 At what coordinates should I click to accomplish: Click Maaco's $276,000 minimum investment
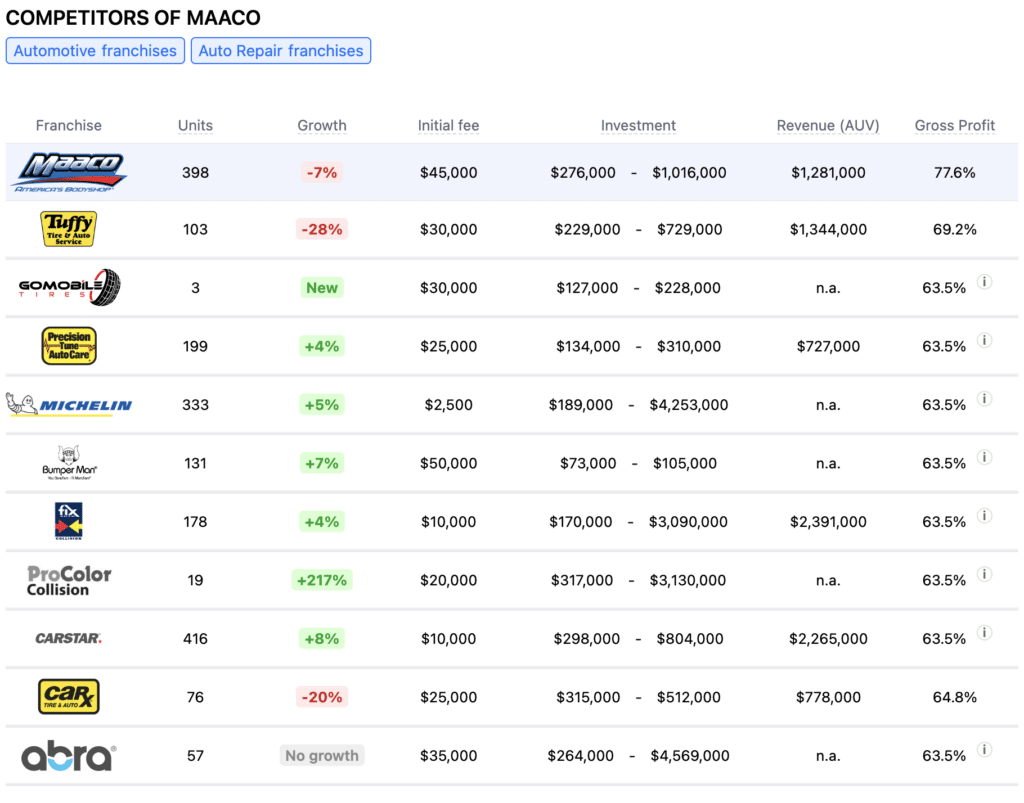[583, 172]
